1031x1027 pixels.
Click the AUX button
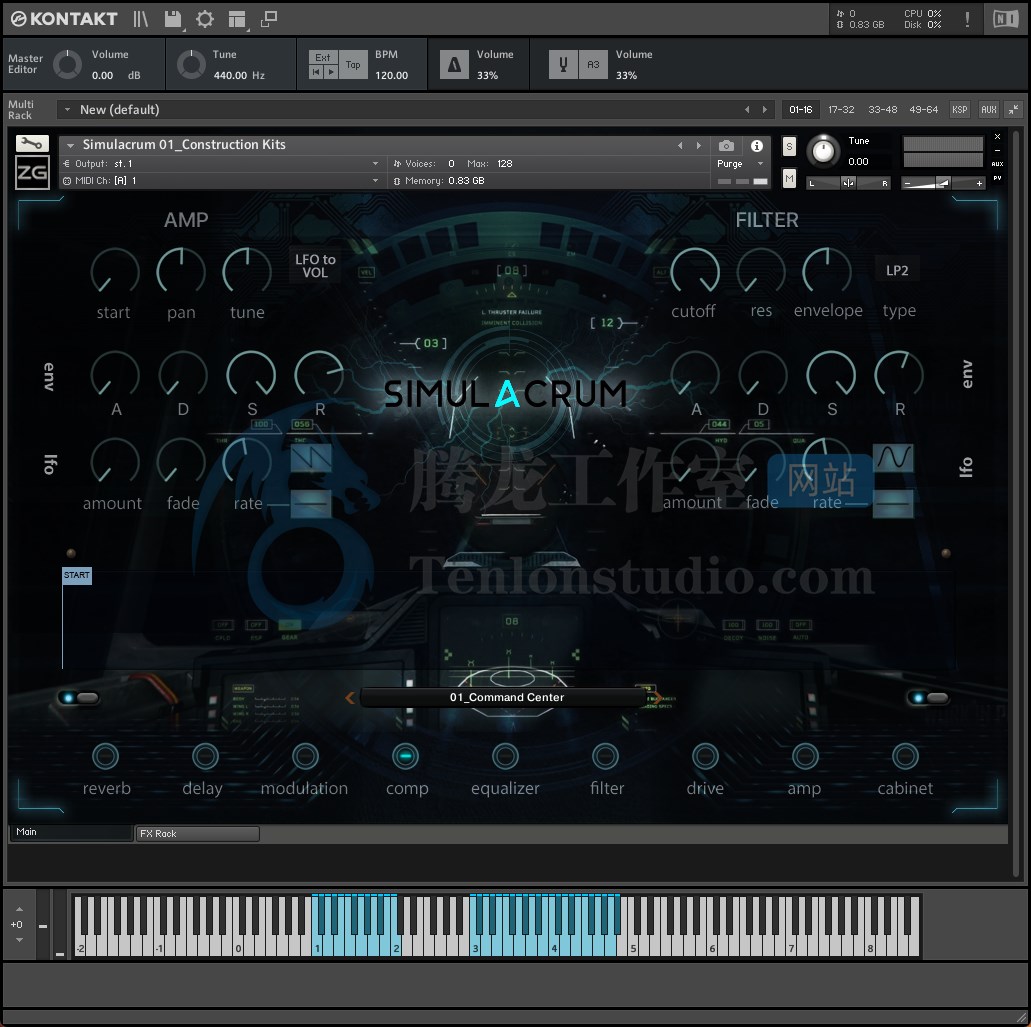pos(988,110)
